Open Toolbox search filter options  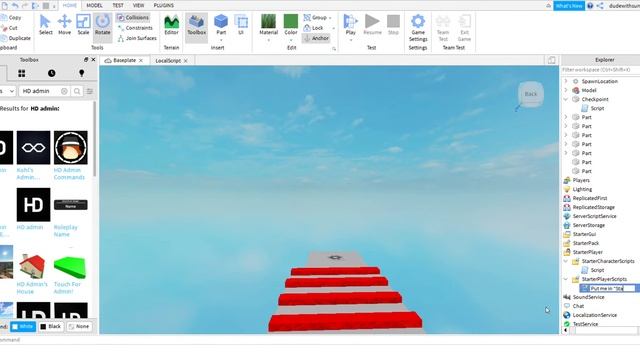(90, 91)
